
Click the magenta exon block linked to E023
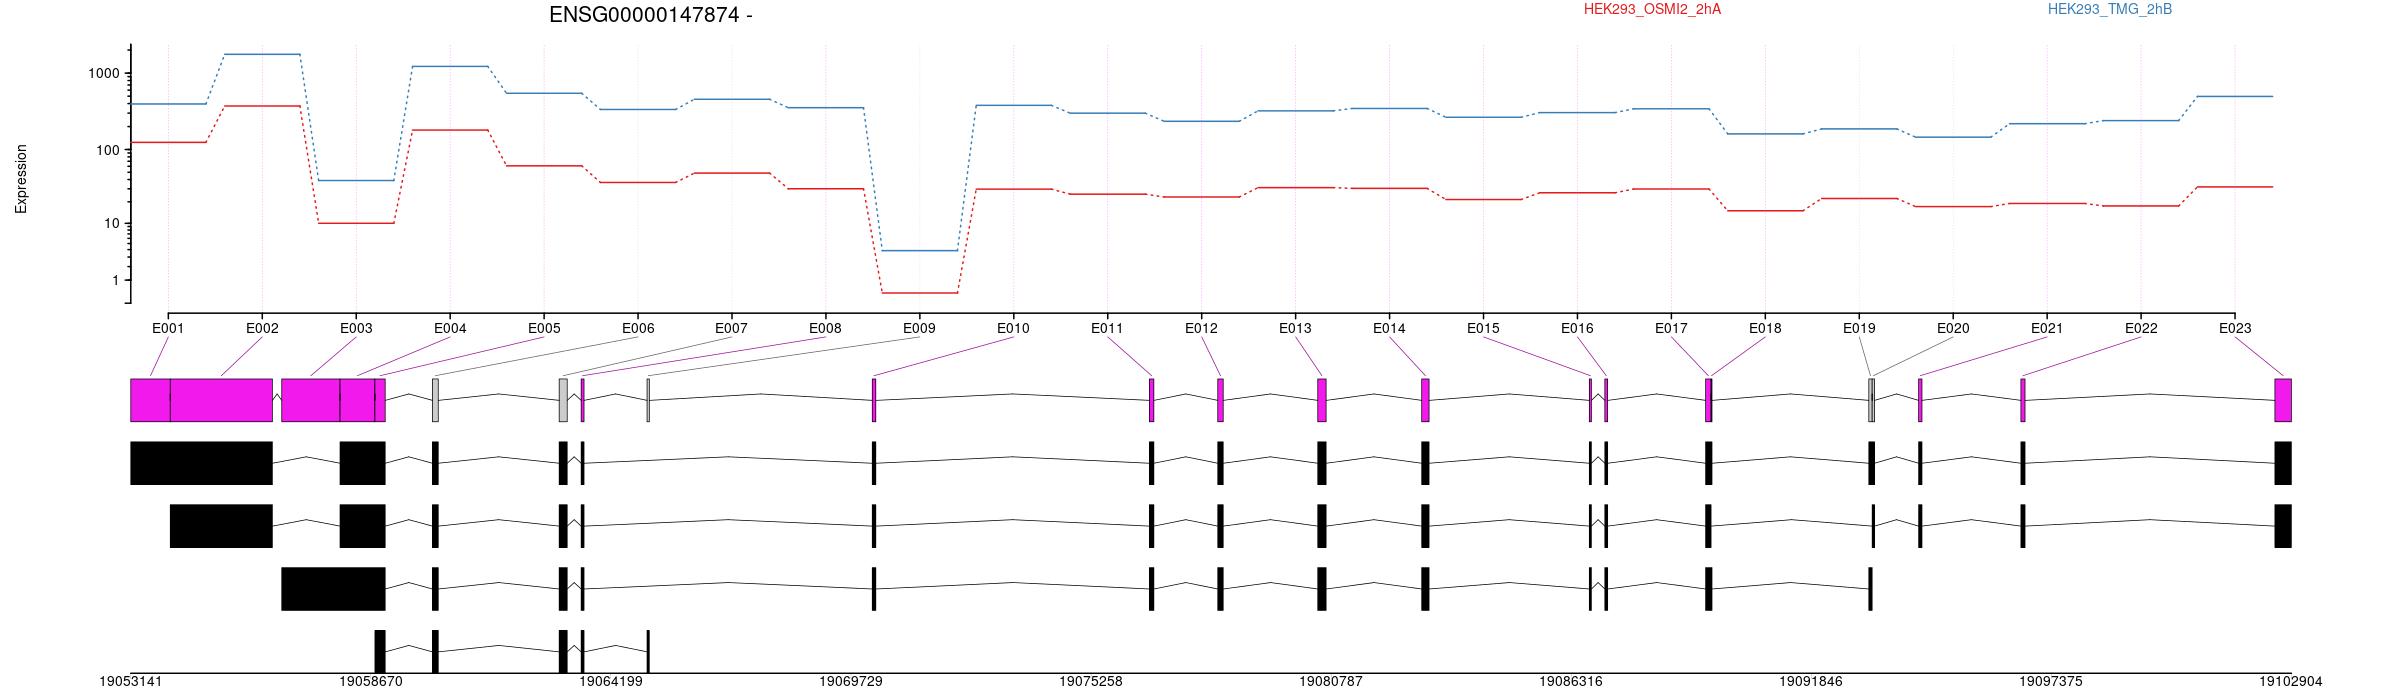click(2283, 400)
